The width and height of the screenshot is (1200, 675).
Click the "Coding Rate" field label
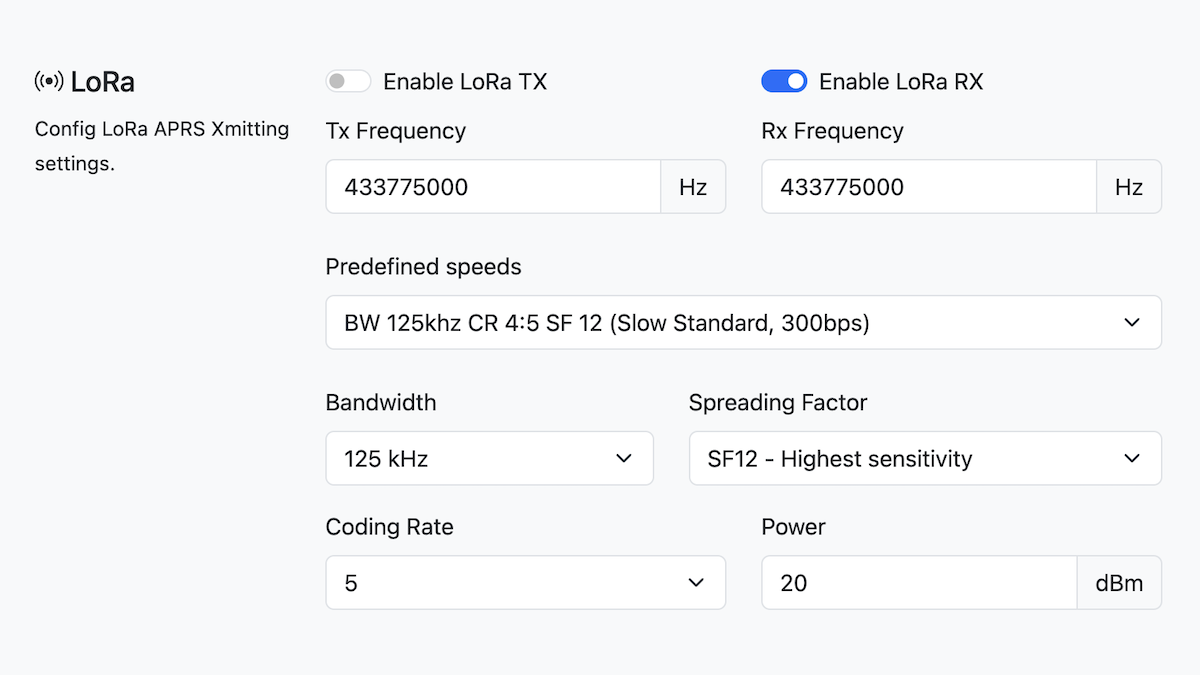click(x=389, y=527)
